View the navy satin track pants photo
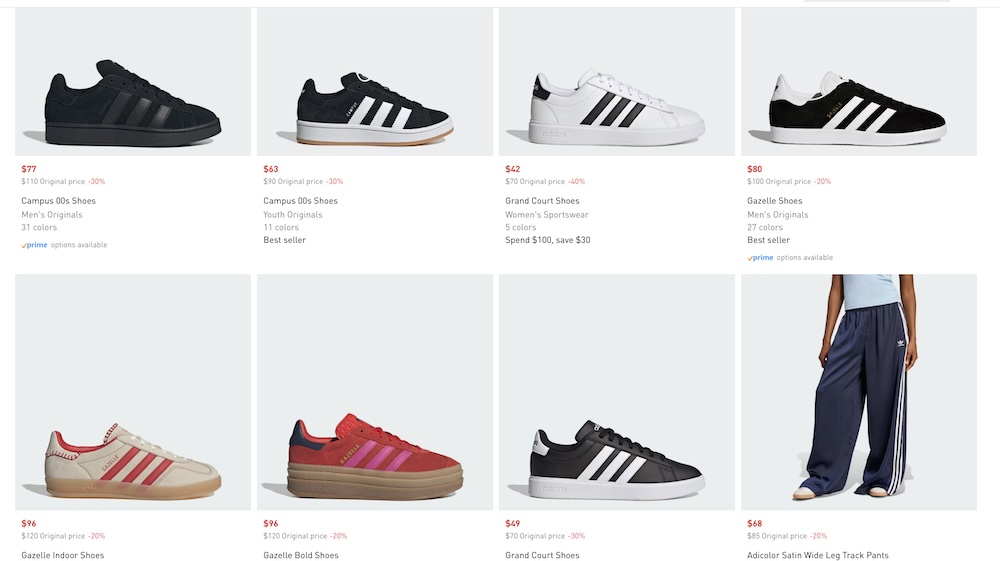The image size is (1000, 561). 858,390
